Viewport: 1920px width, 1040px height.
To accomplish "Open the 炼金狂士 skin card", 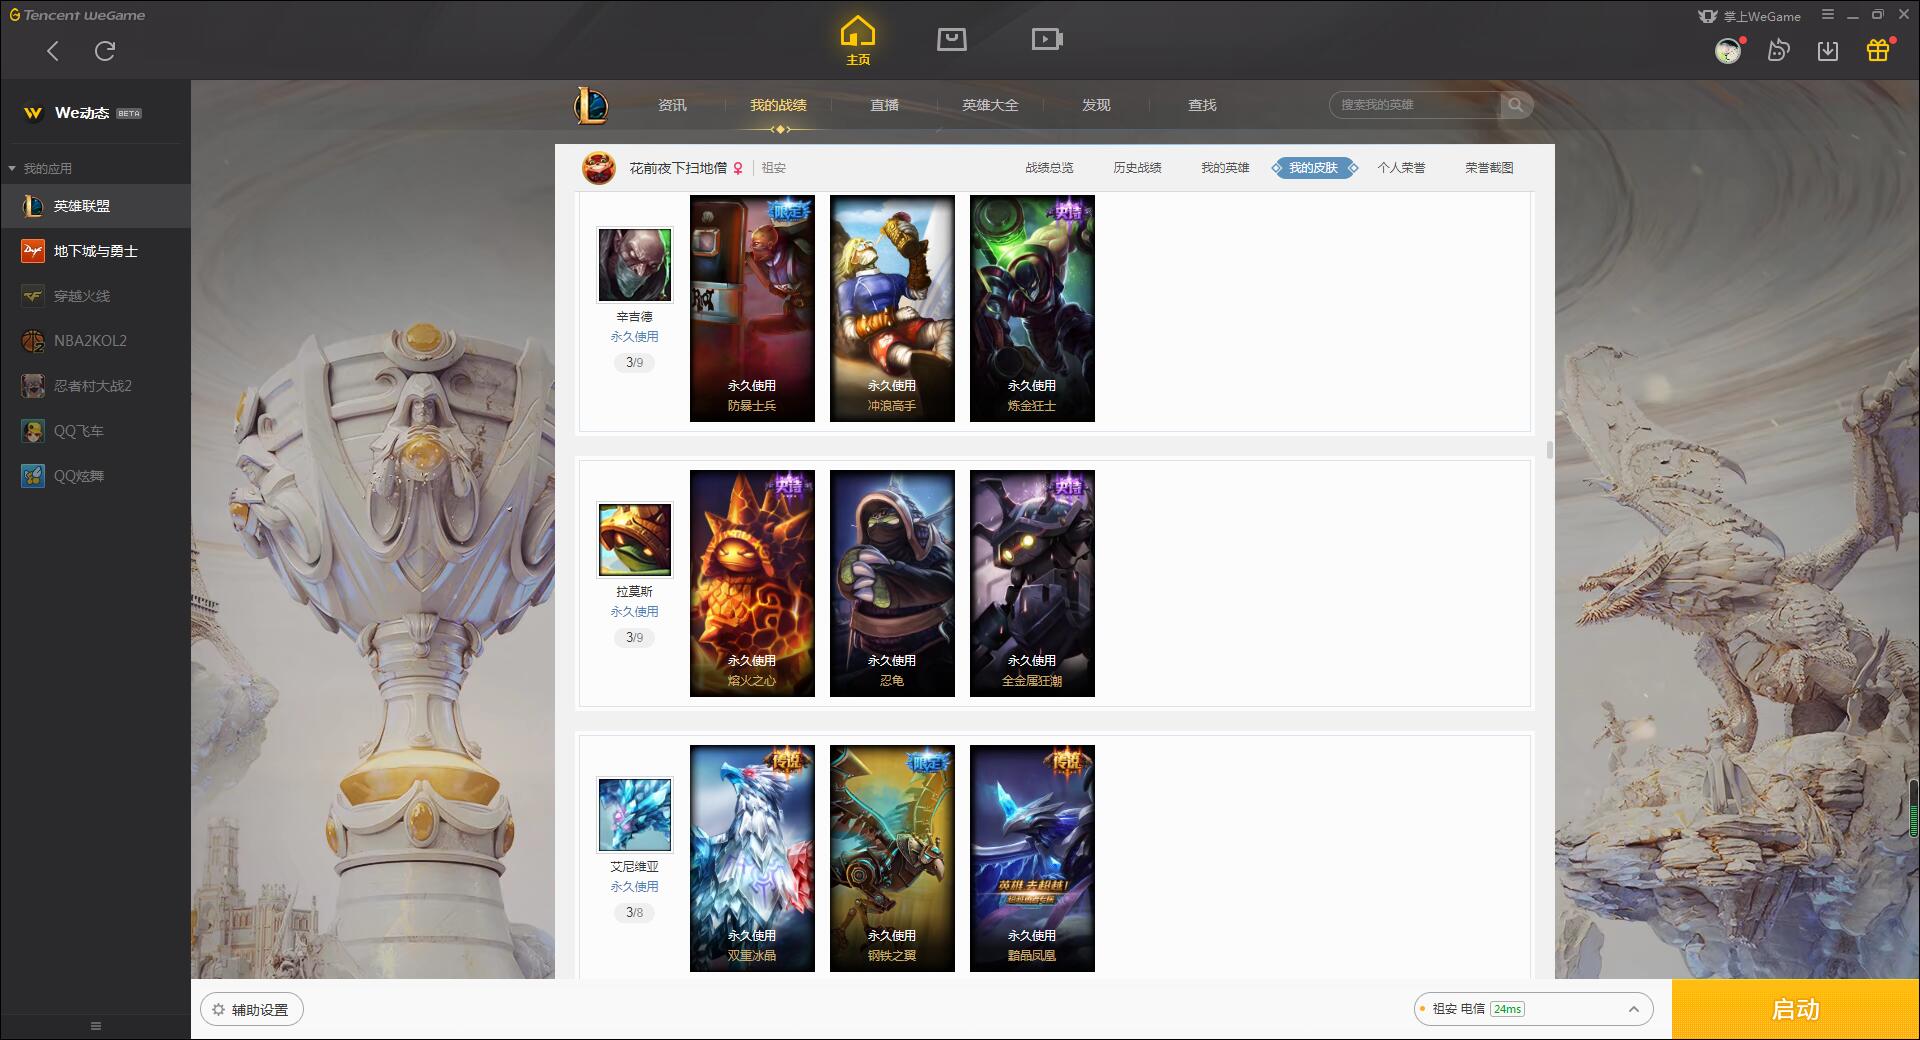I will (1032, 308).
